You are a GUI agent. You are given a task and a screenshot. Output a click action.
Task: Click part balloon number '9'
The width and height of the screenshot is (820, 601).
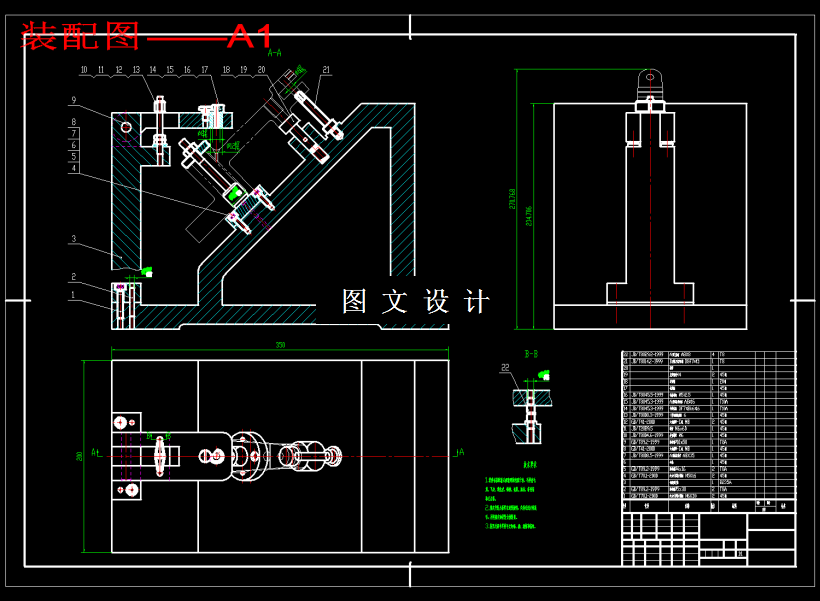(74, 100)
